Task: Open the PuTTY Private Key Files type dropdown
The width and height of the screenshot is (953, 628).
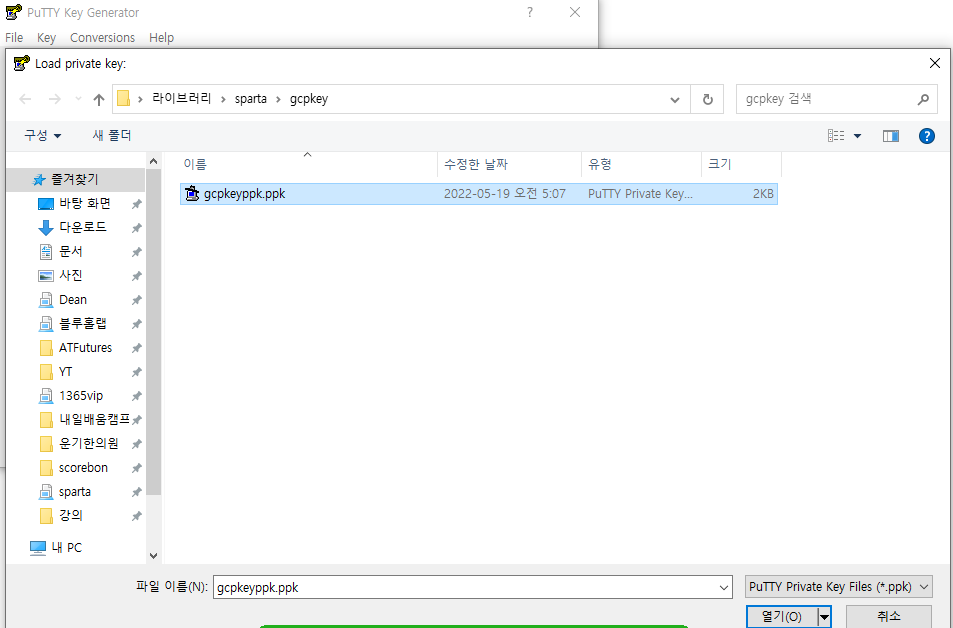Action: point(839,587)
